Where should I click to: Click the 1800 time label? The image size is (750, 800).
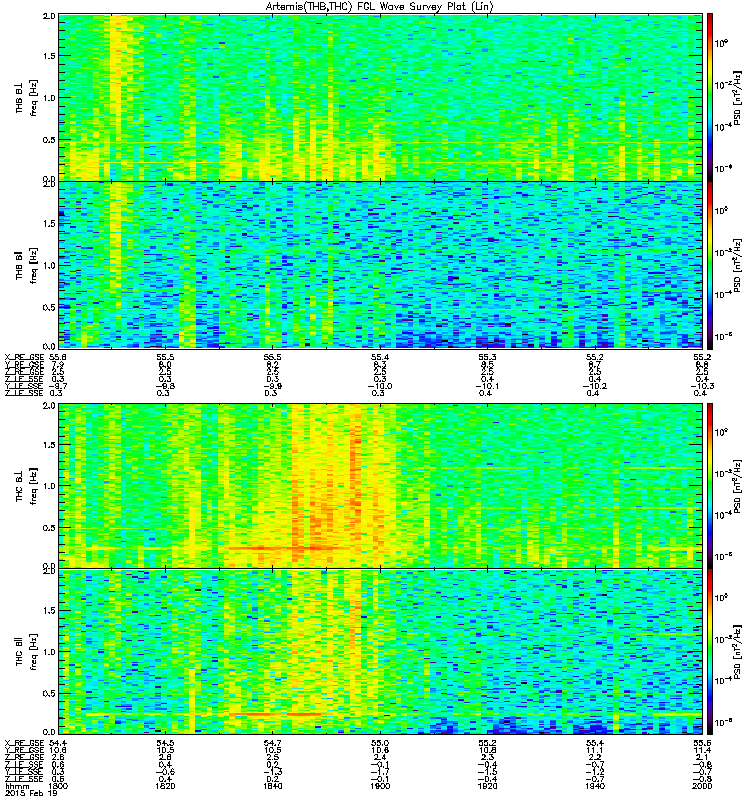click(58, 786)
